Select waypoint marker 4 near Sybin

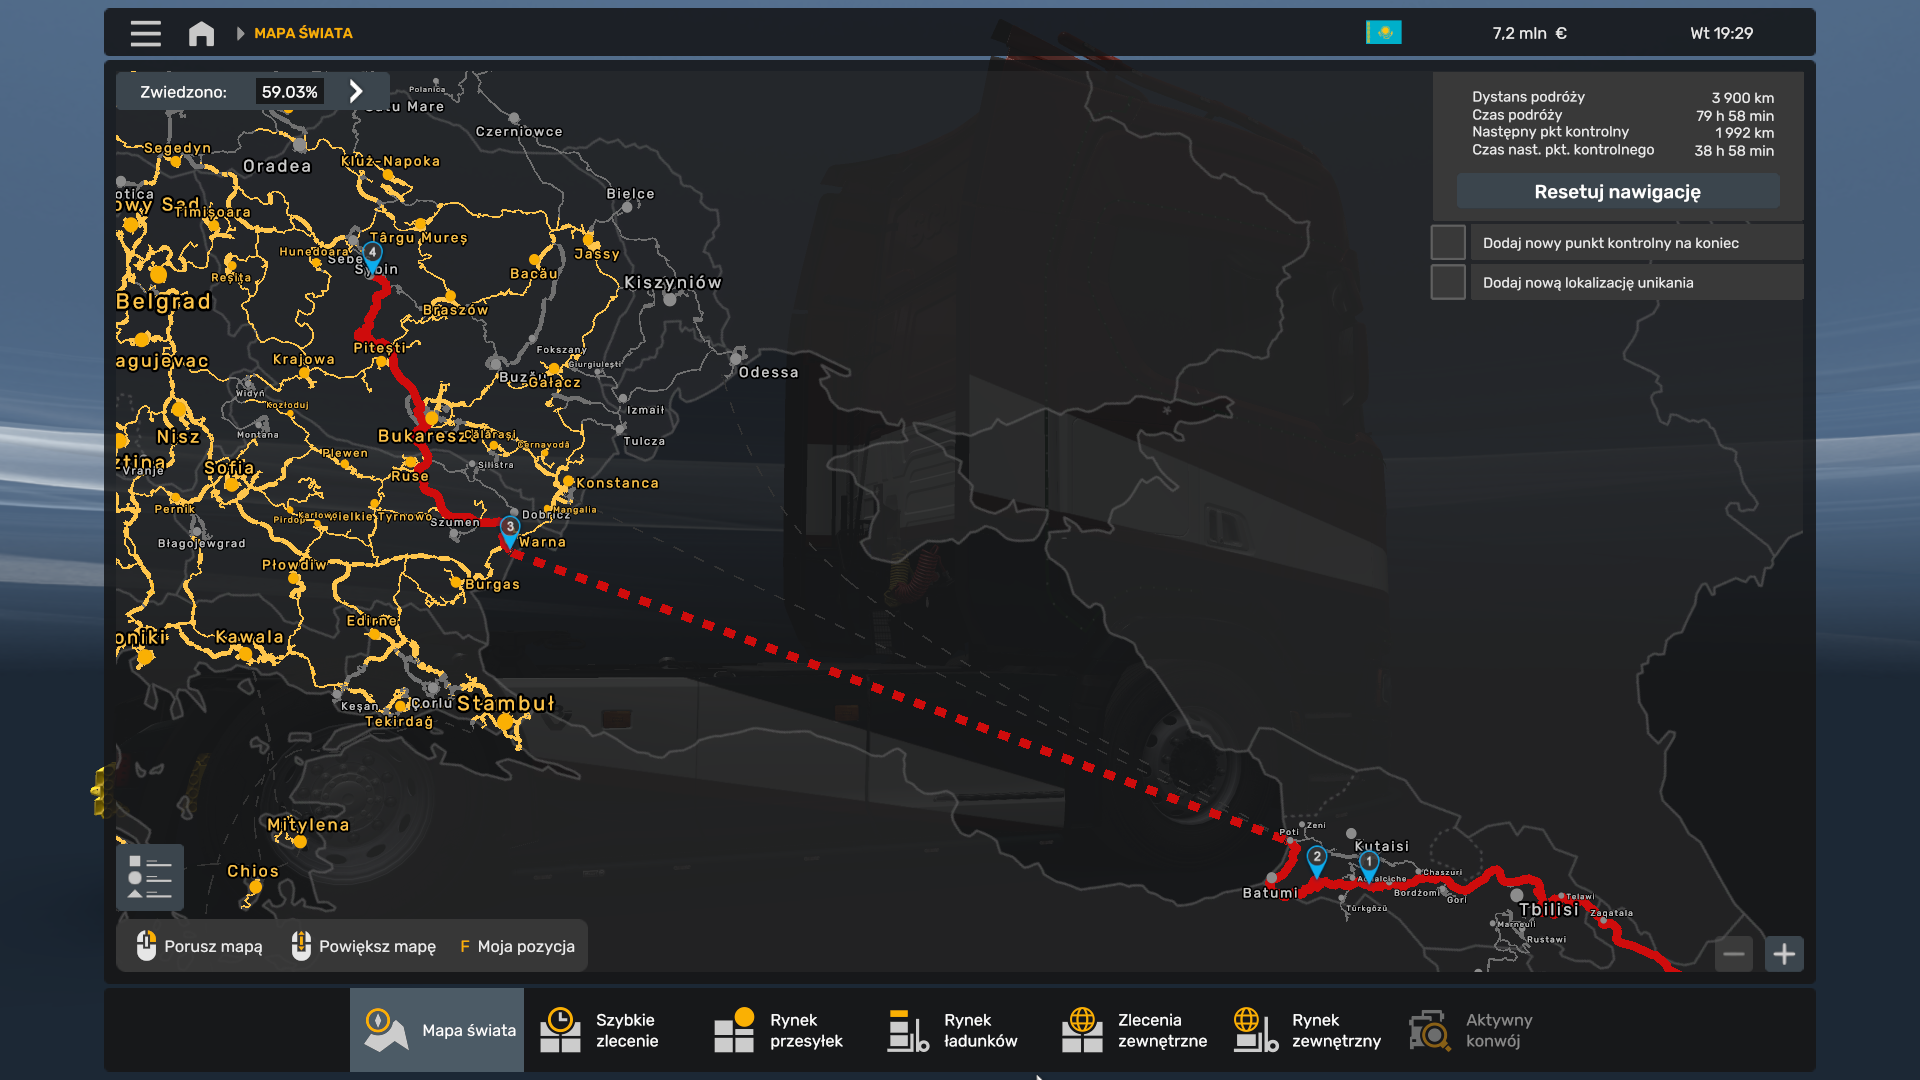tap(372, 255)
